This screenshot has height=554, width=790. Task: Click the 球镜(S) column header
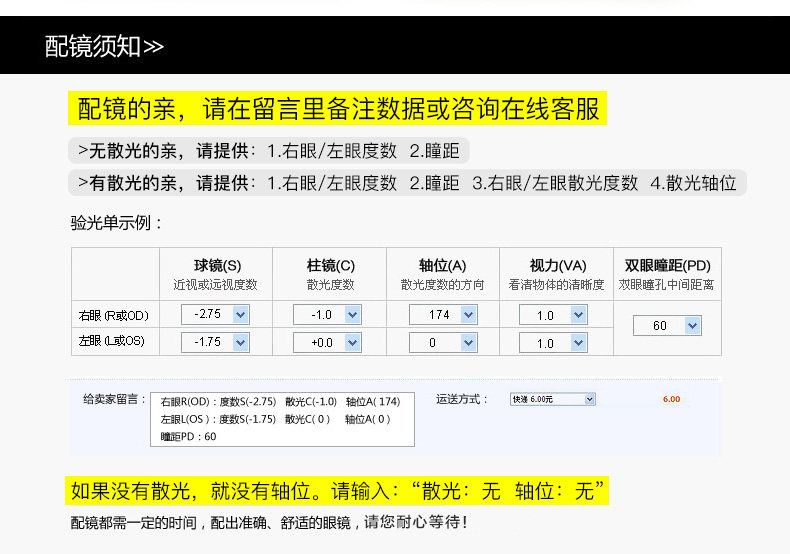click(x=217, y=265)
